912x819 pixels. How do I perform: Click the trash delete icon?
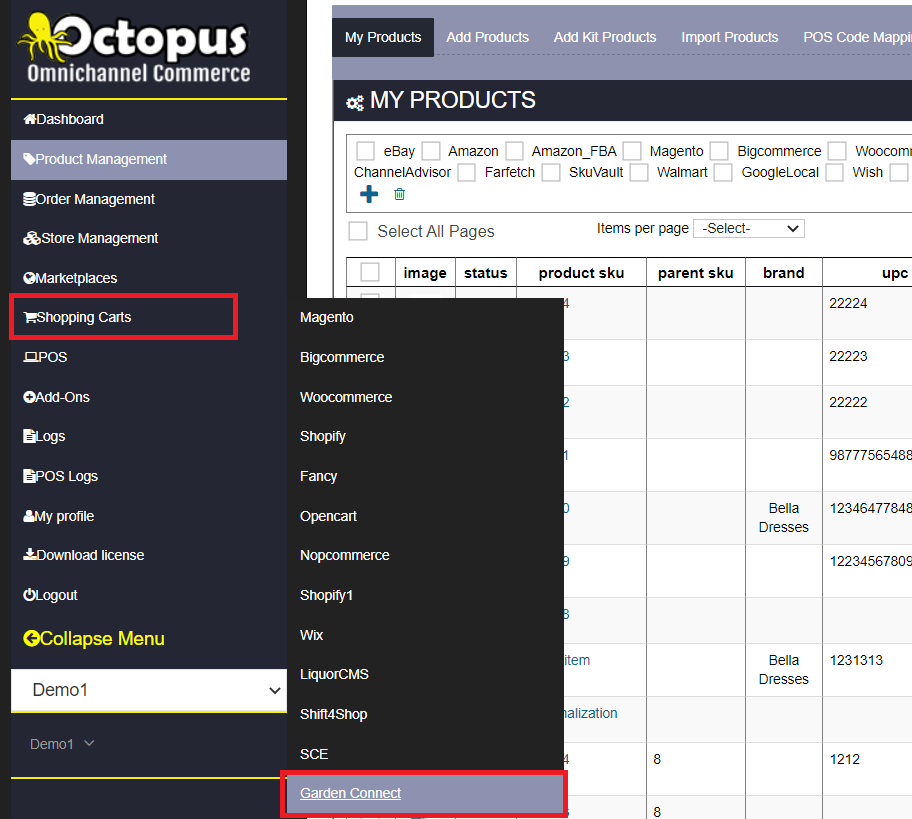tap(400, 194)
